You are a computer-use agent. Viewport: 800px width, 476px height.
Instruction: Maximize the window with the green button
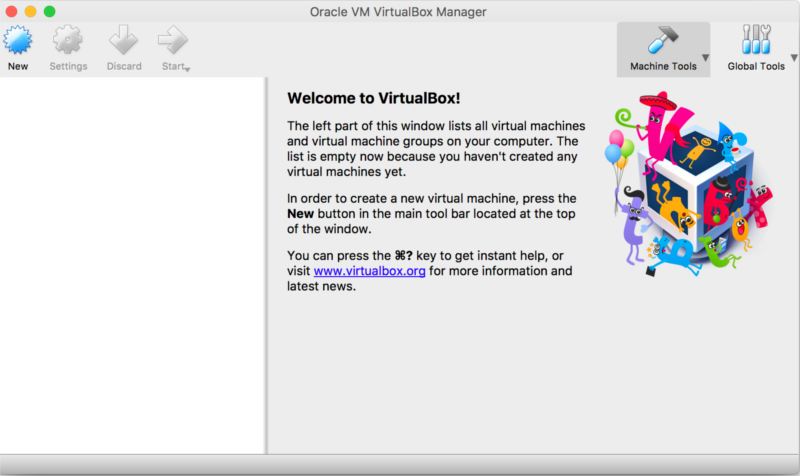pos(49,11)
